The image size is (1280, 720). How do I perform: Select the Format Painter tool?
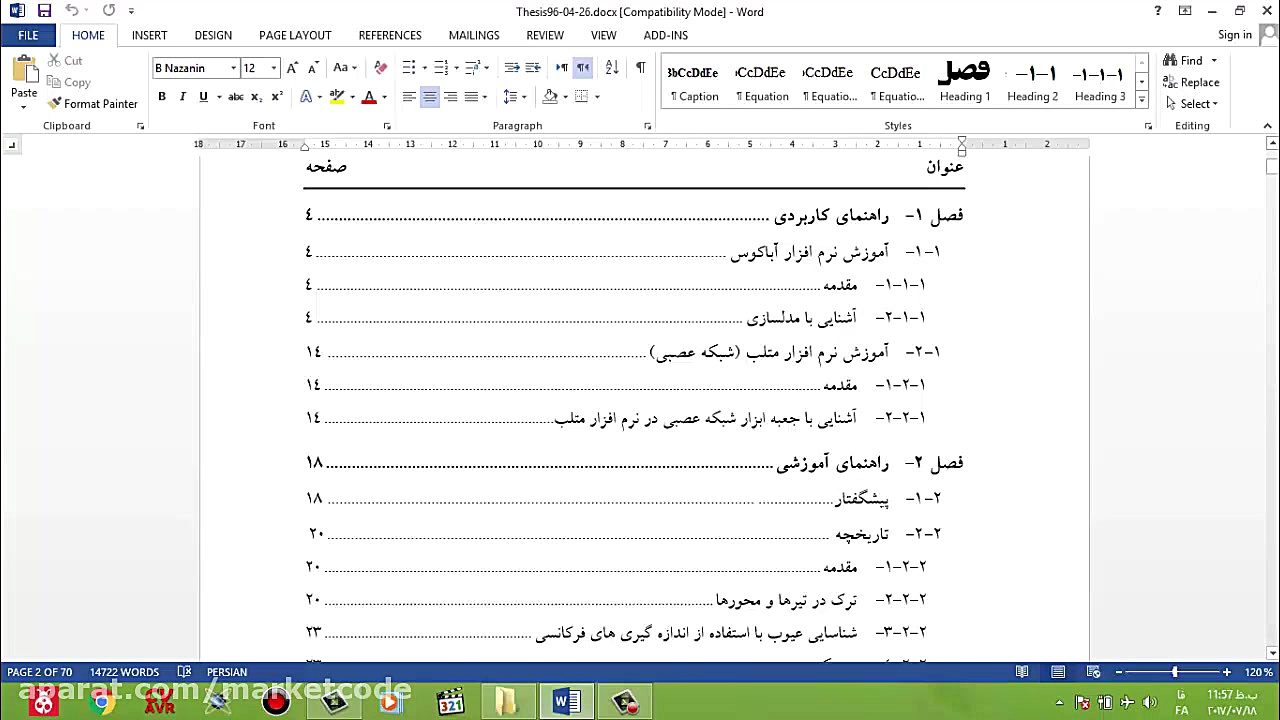pos(93,103)
